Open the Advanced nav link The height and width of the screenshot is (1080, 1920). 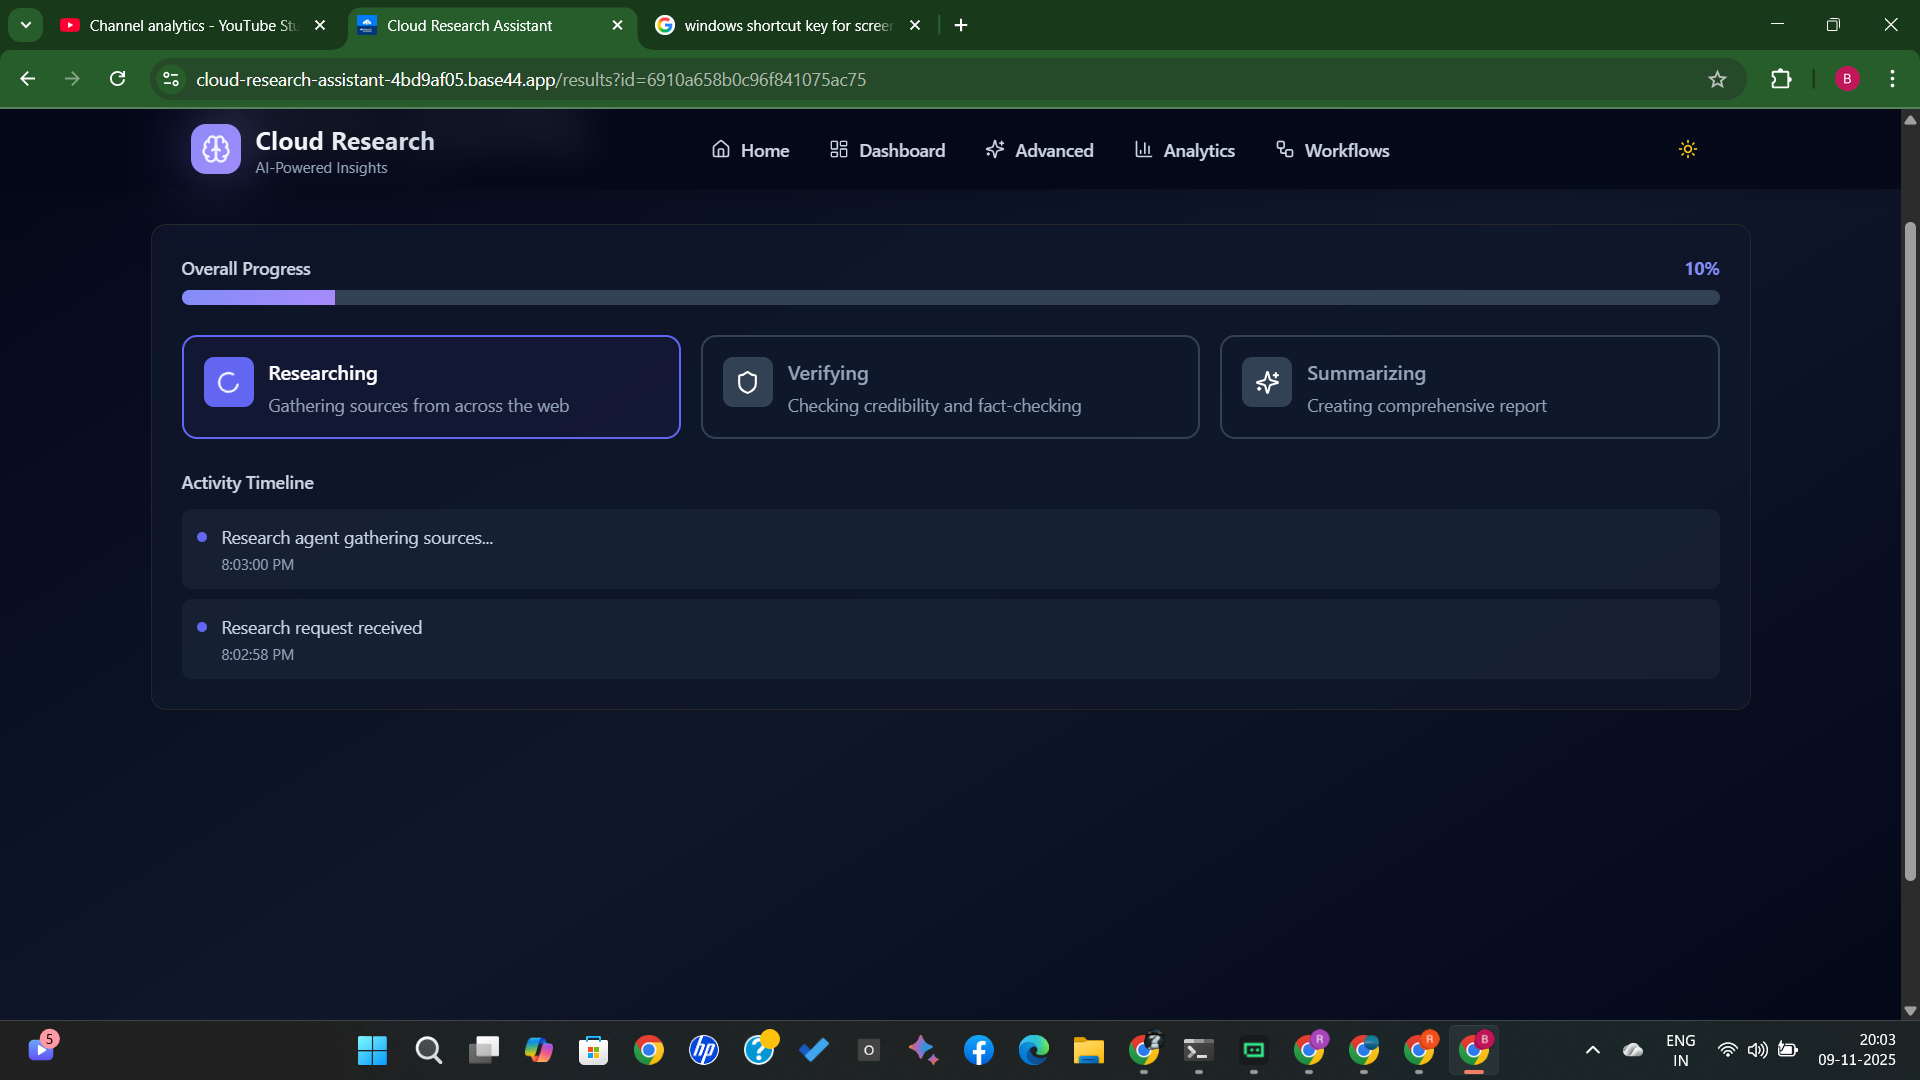pos(1039,150)
